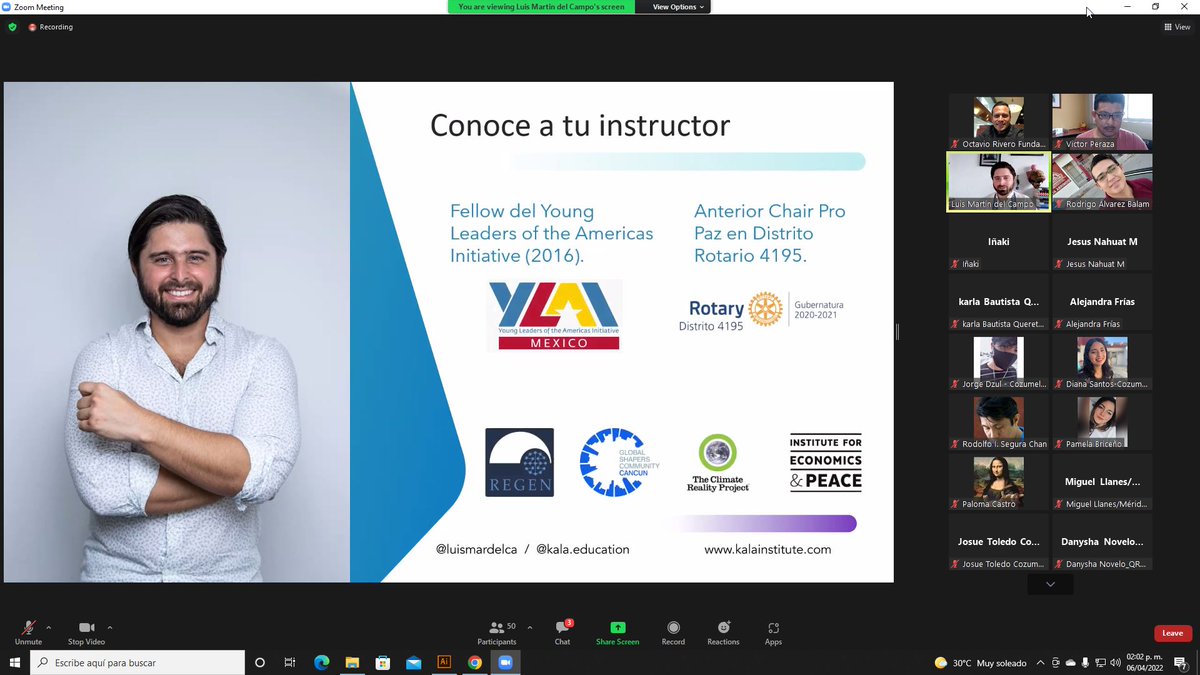Open Adobe Illustrator from taskbar

[444, 662]
